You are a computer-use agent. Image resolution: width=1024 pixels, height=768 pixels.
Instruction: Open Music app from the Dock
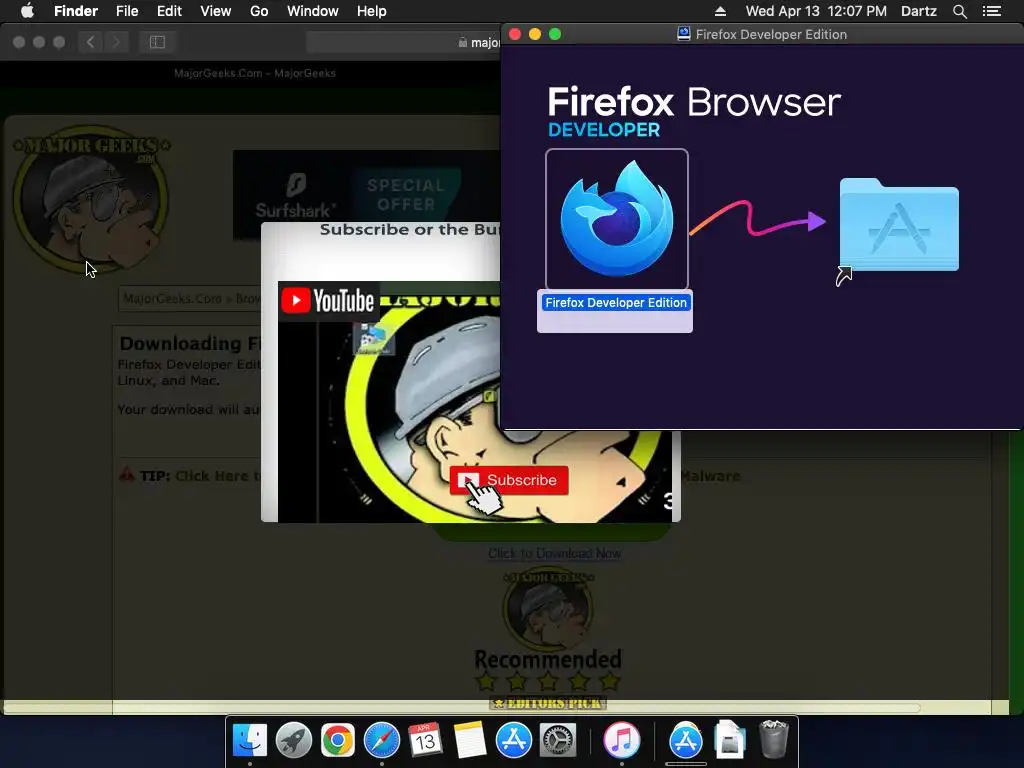tap(621, 740)
